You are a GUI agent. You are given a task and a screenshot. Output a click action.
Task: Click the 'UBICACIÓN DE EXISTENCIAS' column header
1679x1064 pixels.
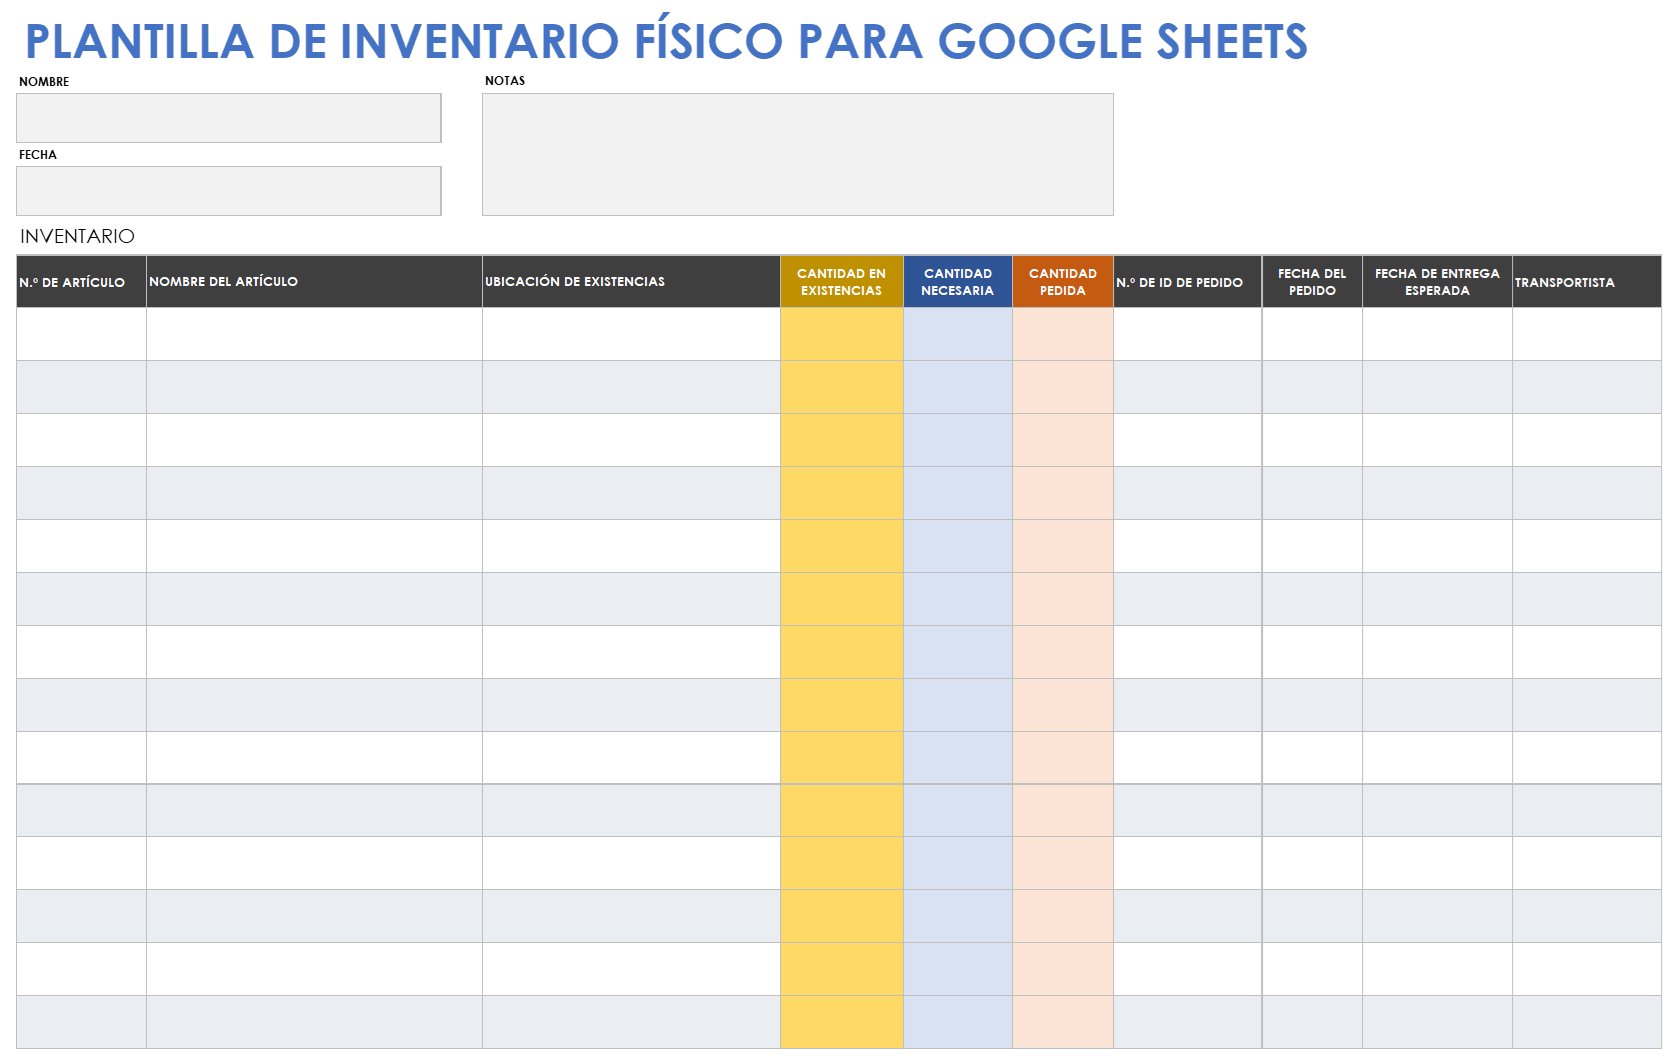[632, 282]
